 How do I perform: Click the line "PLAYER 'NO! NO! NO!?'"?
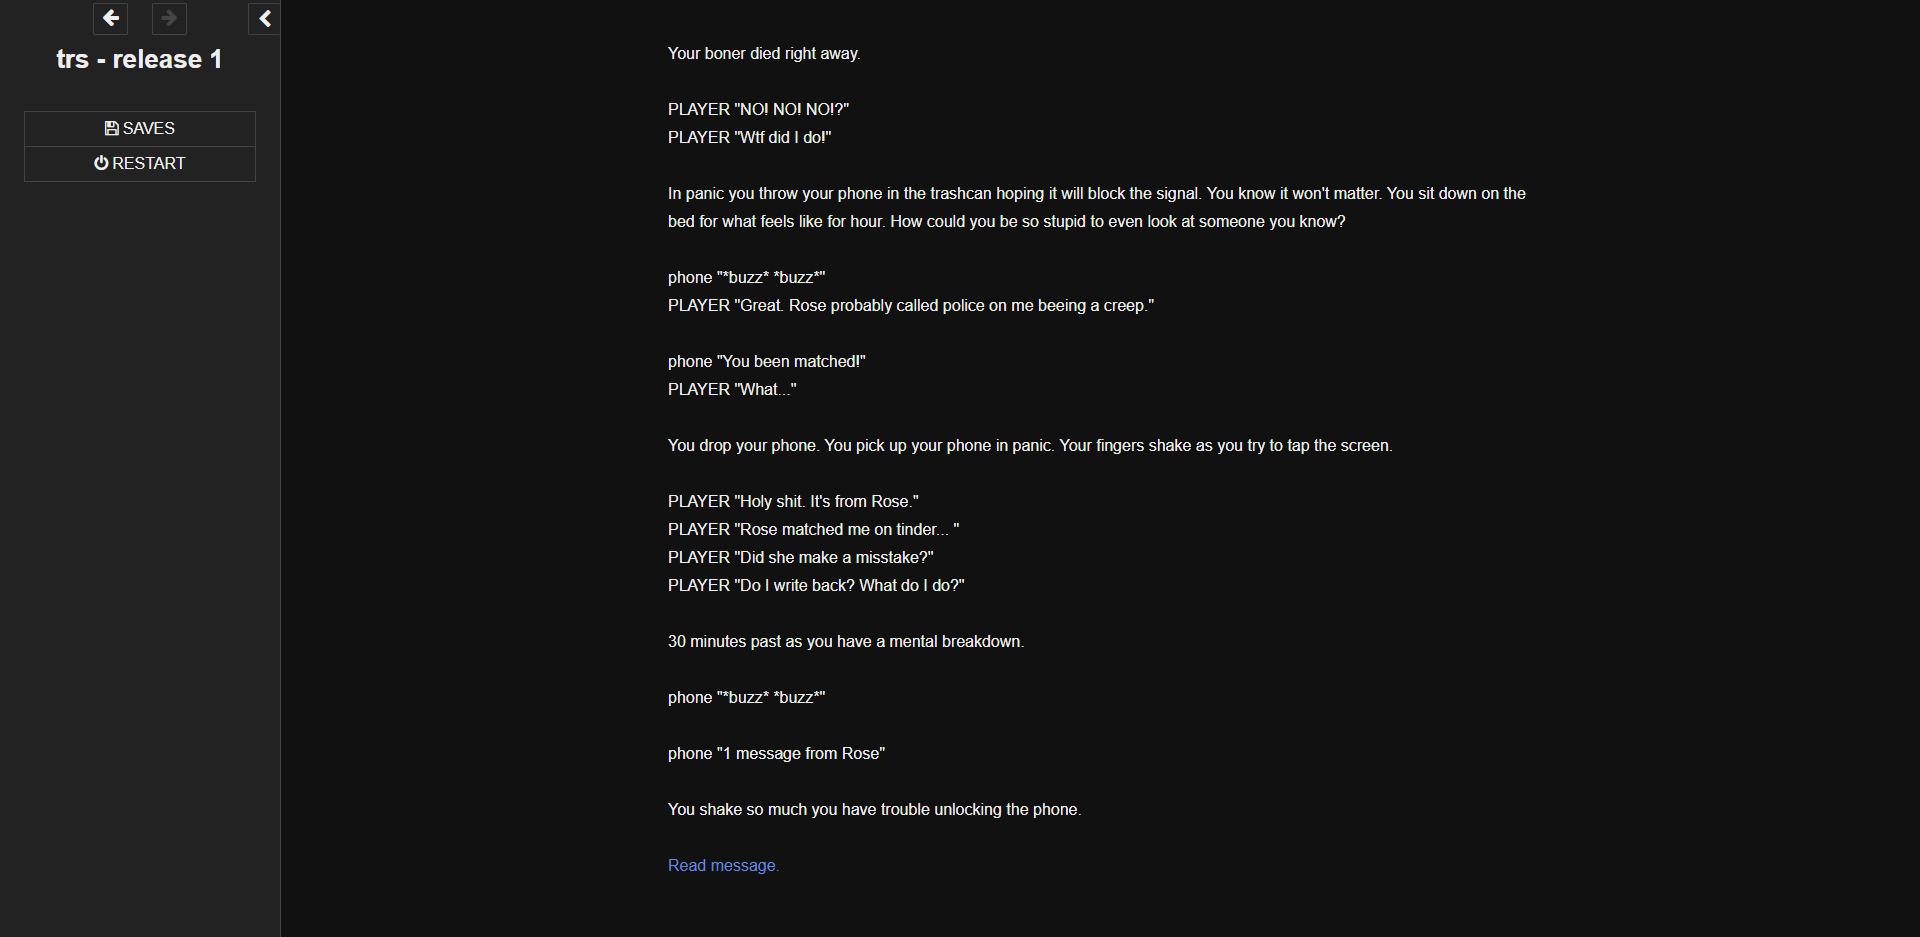coord(758,110)
